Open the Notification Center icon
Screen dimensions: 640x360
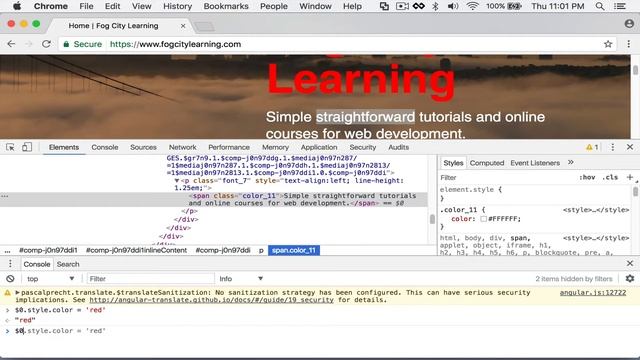click(620, 6)
